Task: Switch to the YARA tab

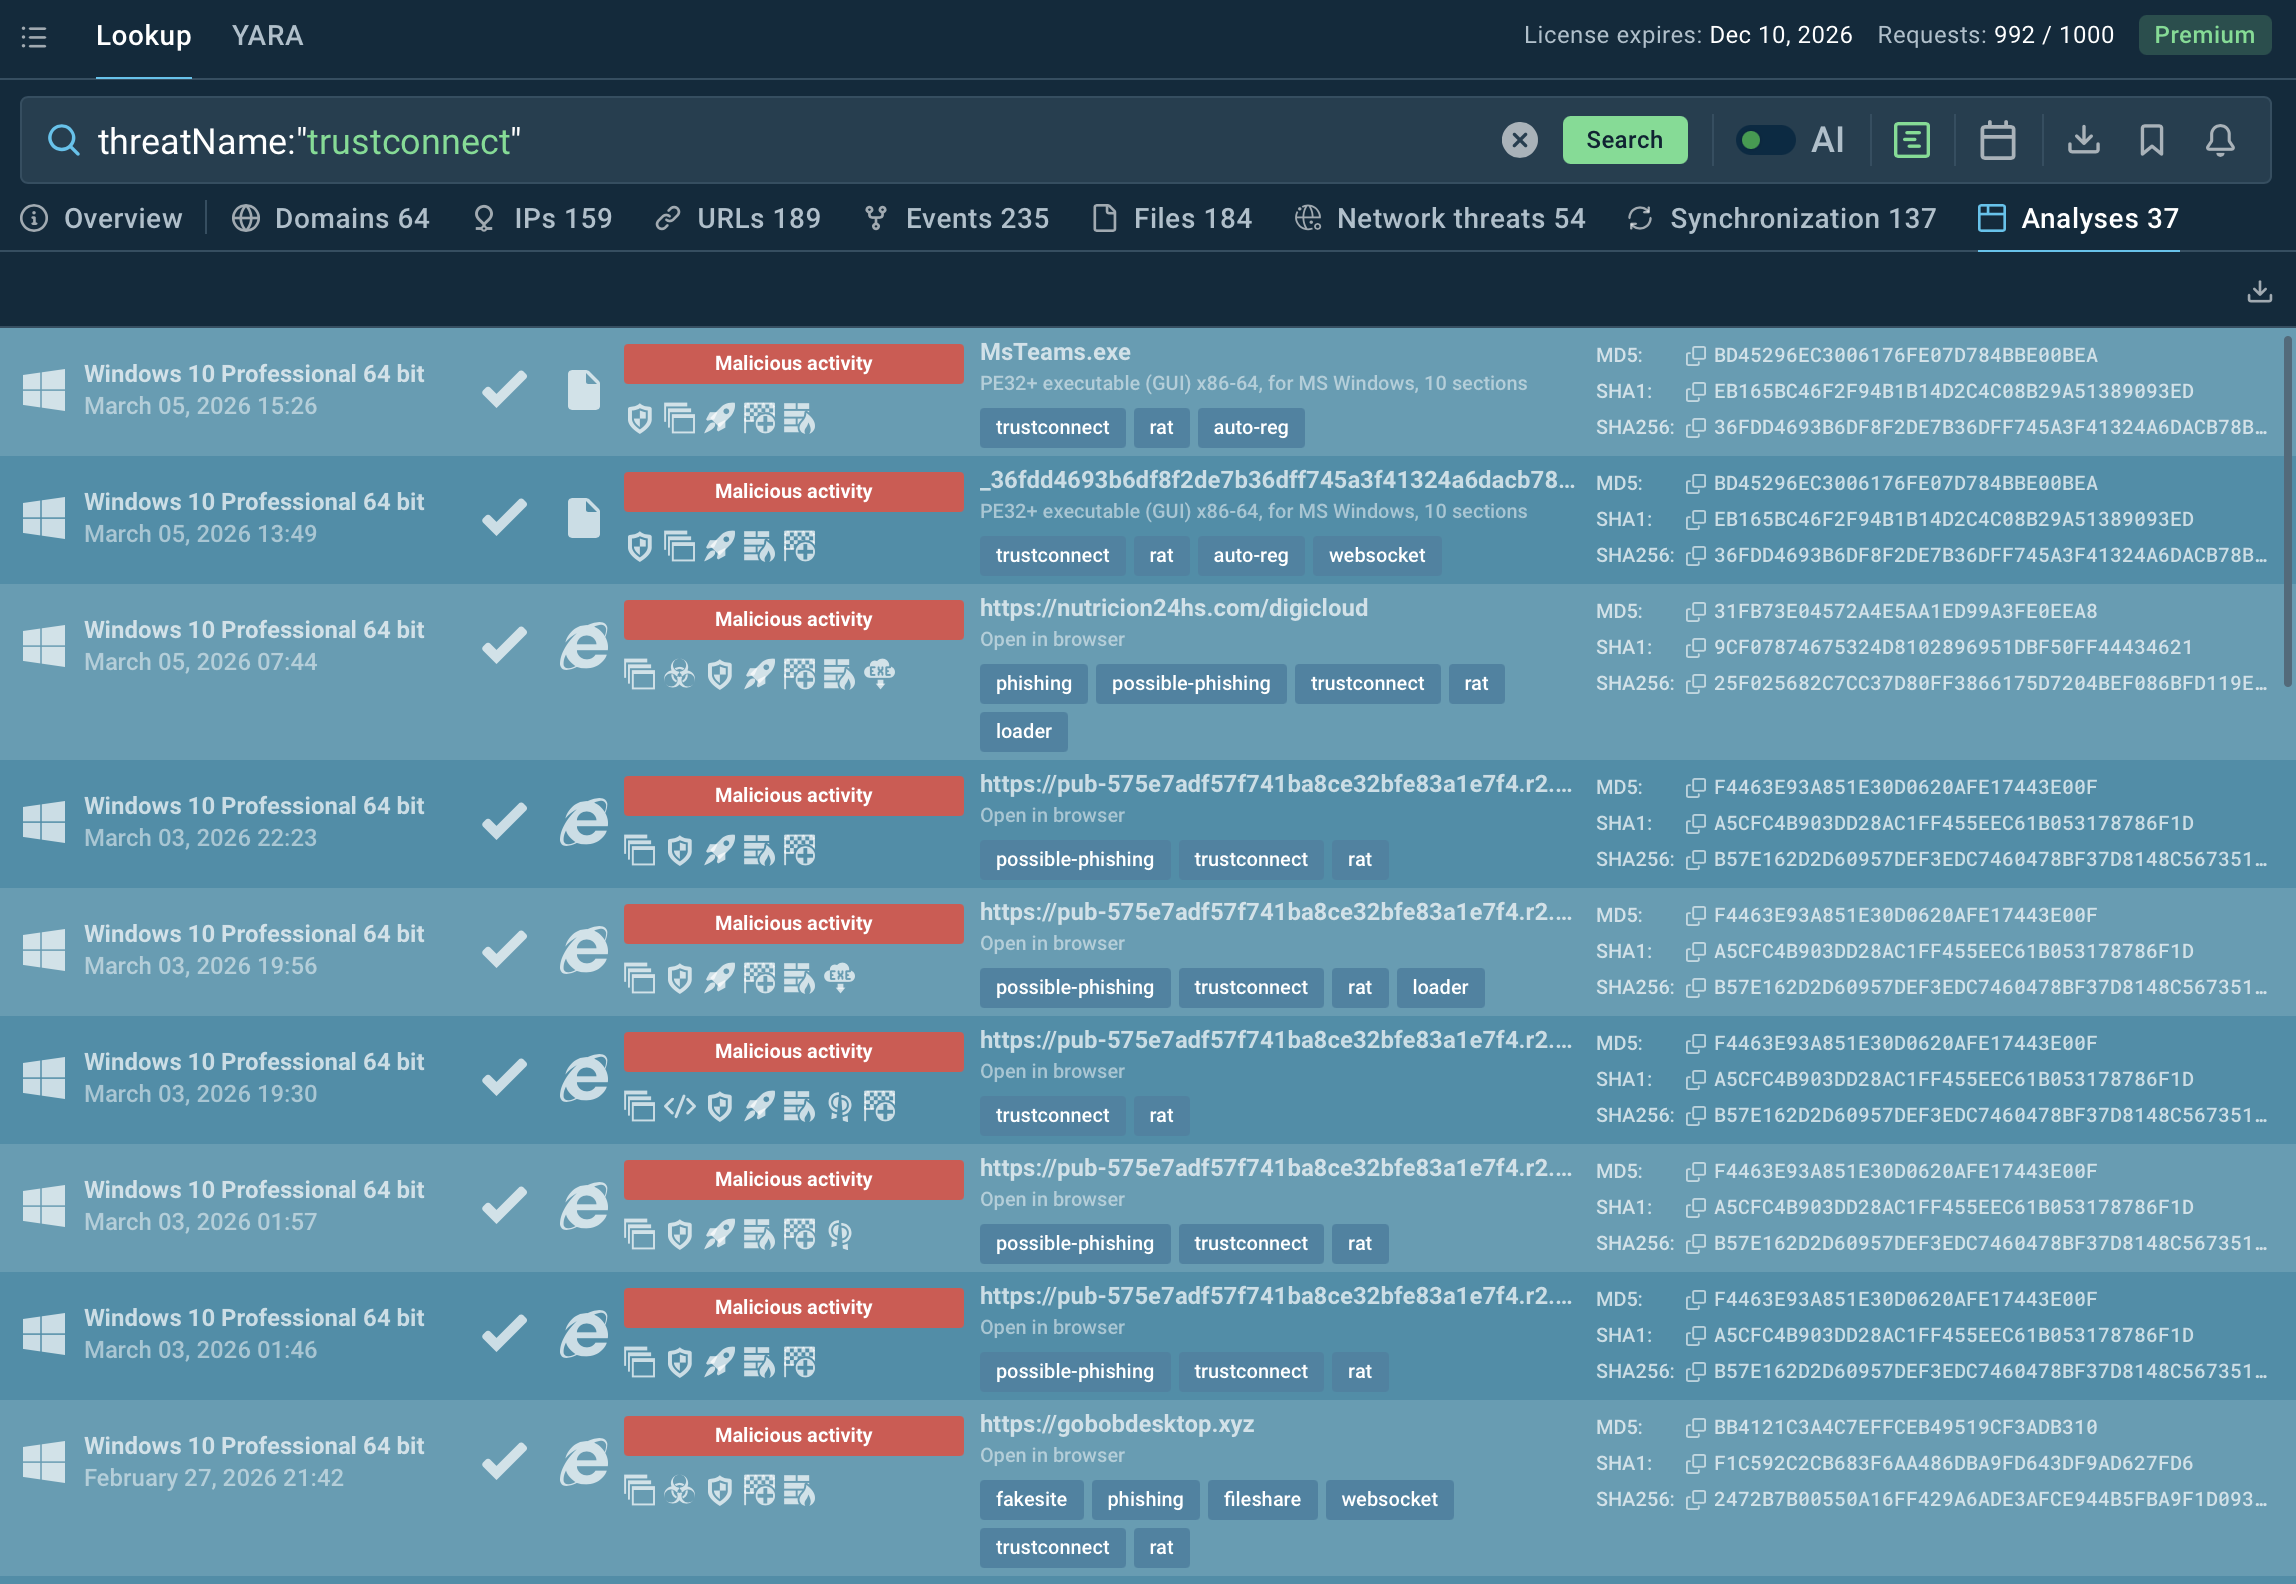Action: (267, 36)
